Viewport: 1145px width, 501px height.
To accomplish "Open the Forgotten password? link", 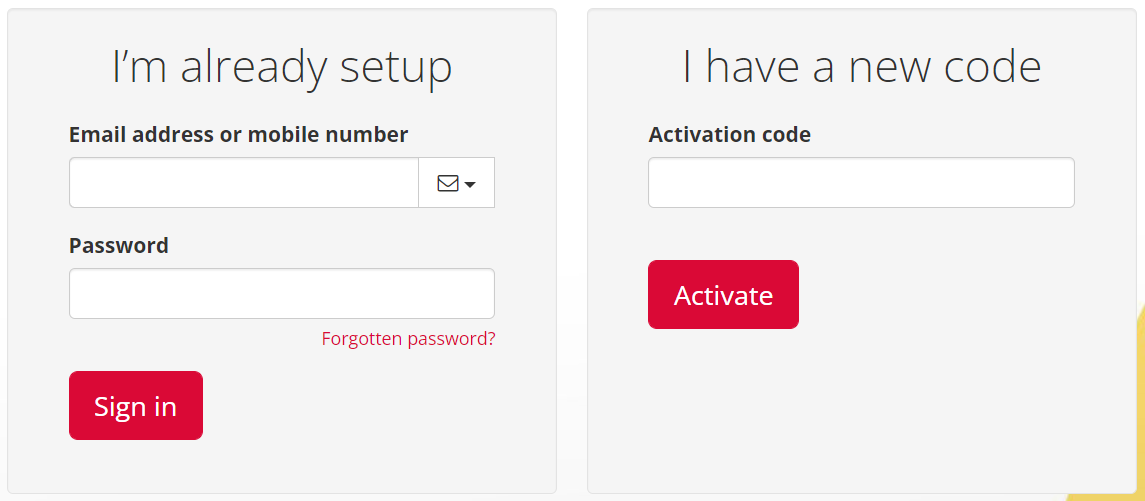I will 408,339.
